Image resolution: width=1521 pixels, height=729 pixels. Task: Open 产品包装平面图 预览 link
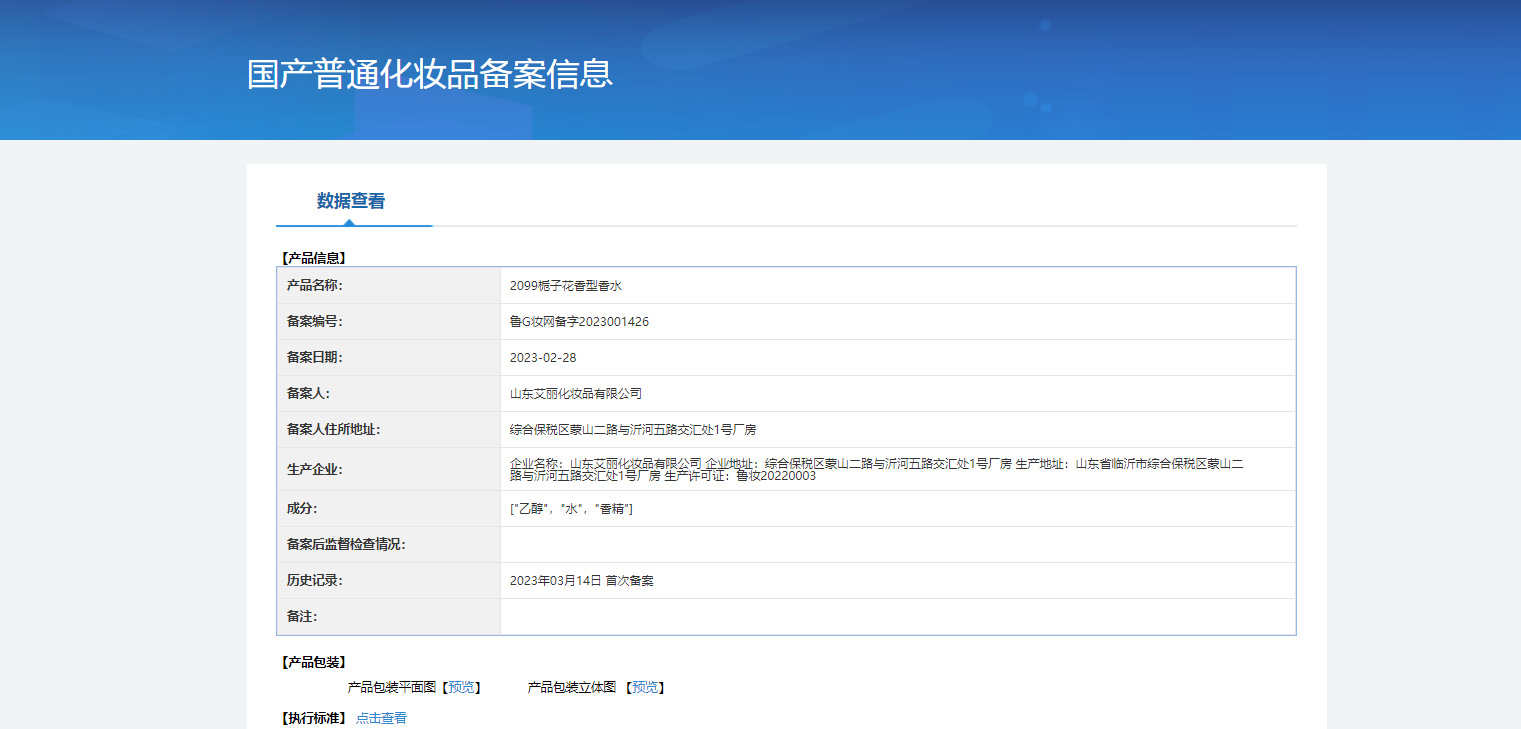coord(461,687)
